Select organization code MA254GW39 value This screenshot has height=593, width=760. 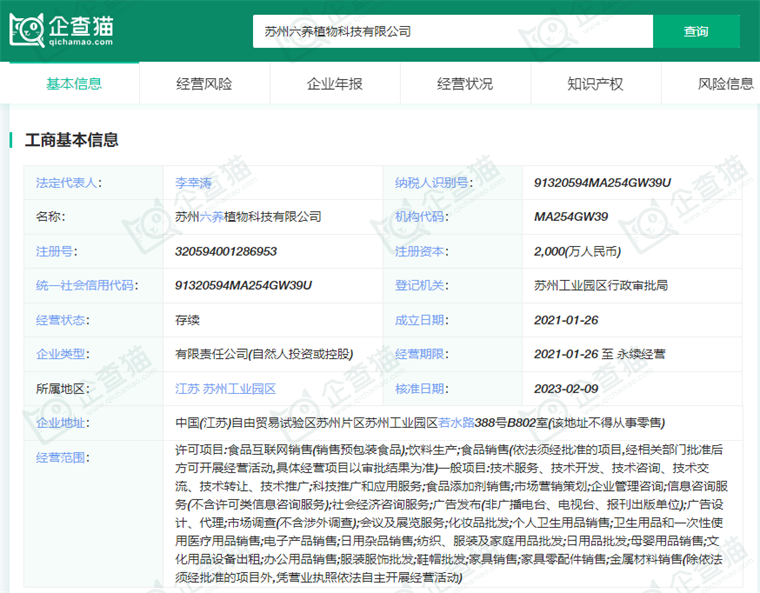tap(571, 217)
